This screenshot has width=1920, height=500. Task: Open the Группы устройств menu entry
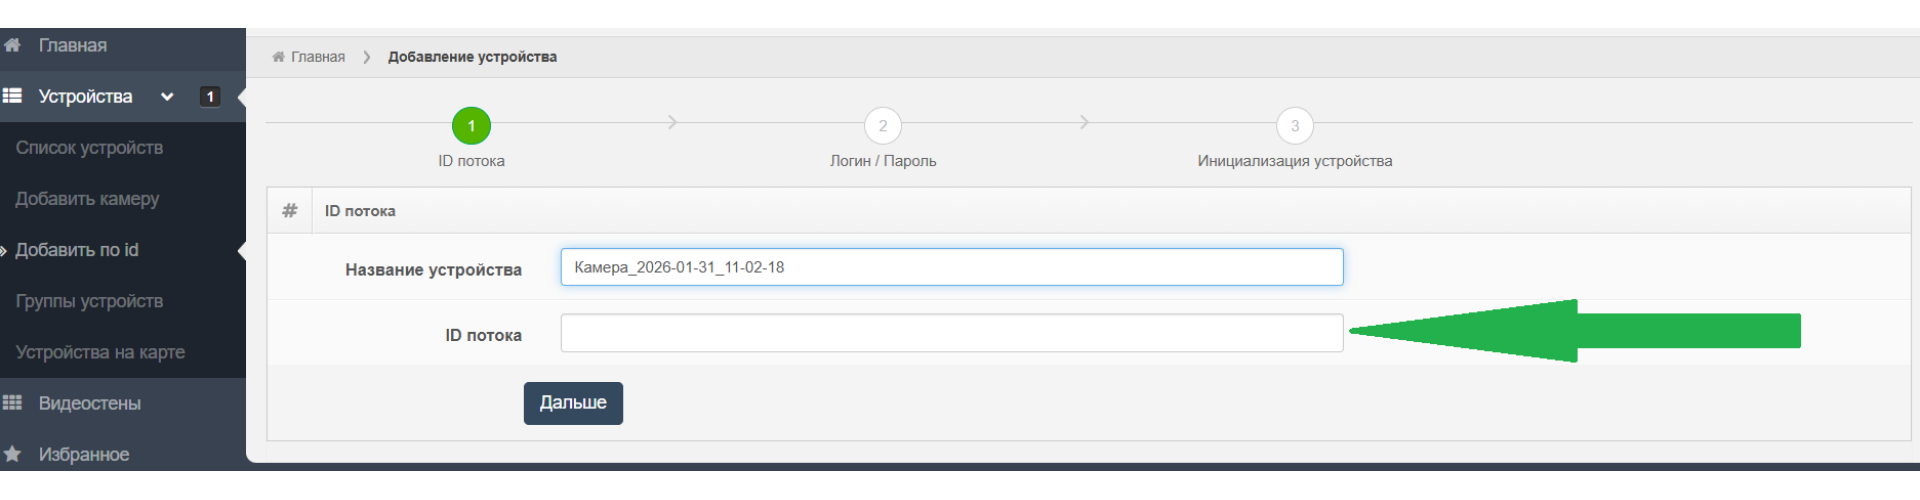click(x=89, y=301)
